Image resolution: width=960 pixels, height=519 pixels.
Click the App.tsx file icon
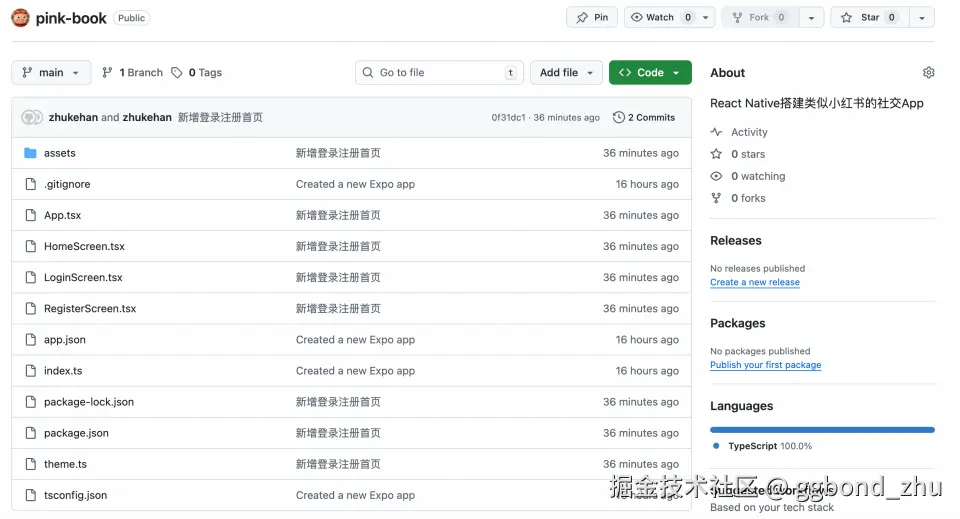(31, 215)
